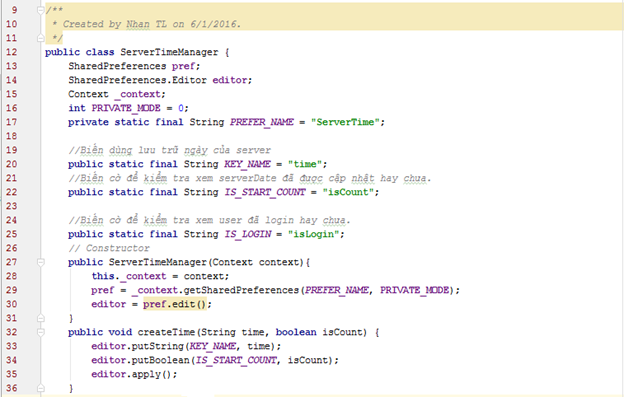Click the getSharedPreferences method call
Image resolution: width=624 pixels, height=397 pixels.
tap(241, 290)
